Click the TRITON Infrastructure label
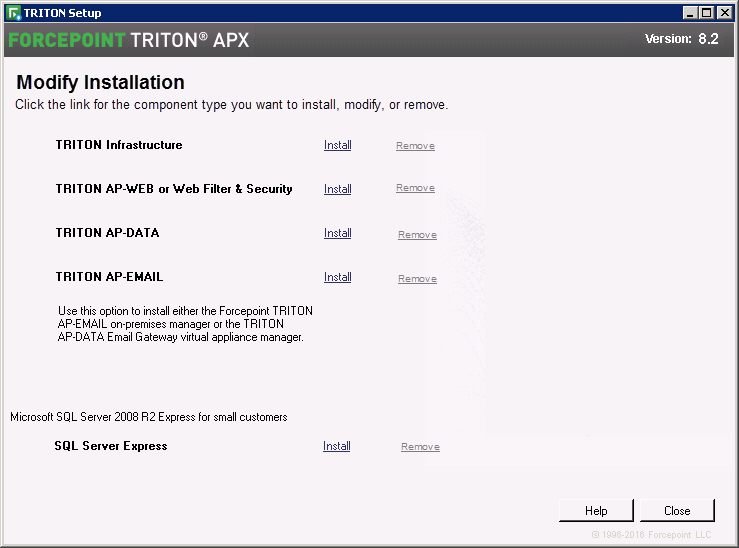 [x=119, y=145]
